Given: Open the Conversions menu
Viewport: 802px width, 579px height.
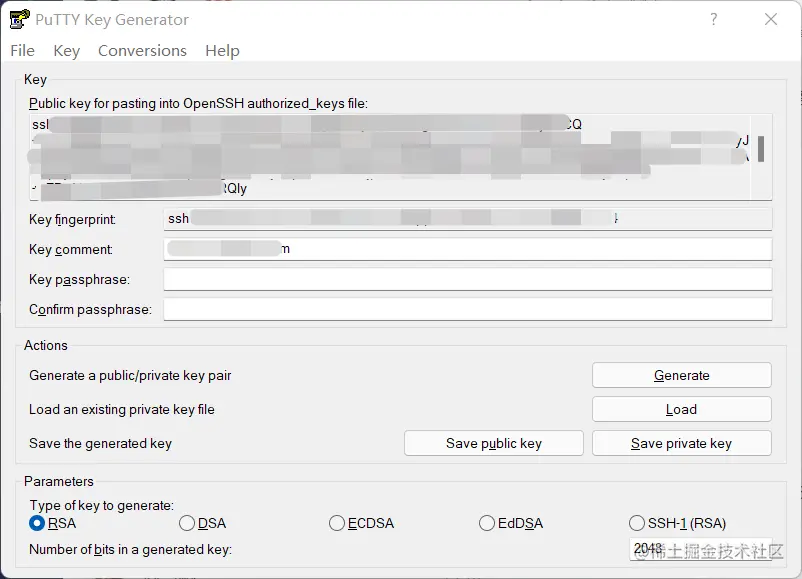Looking at the screenshot, I should [x=142, y=51].
